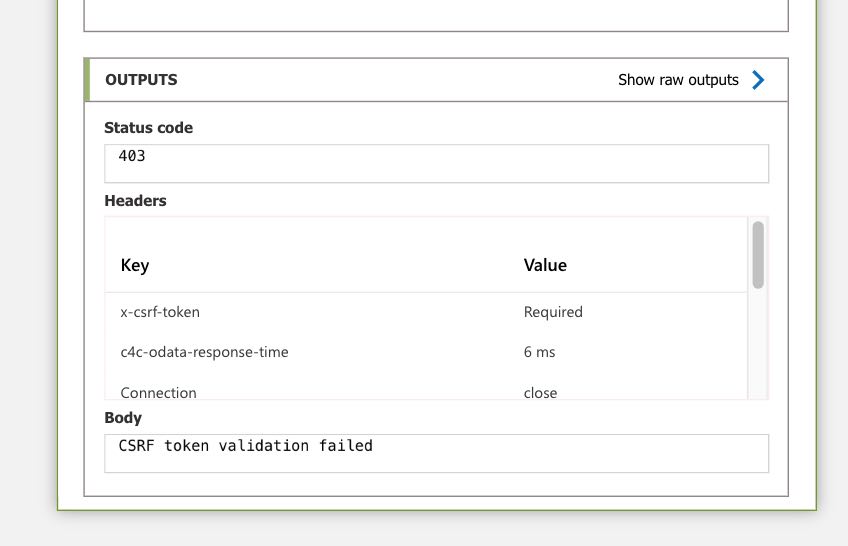Screen dimensions: 848x546
Task: Click the x-csrf-token header key
Action: tap(160, 312)
